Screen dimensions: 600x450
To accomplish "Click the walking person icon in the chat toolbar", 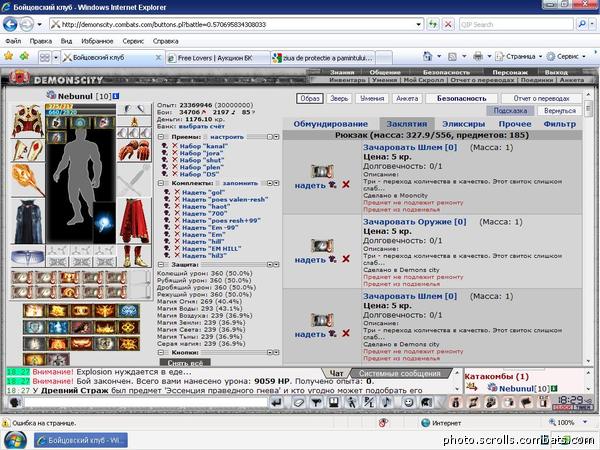I will click(x=351, y=403).
